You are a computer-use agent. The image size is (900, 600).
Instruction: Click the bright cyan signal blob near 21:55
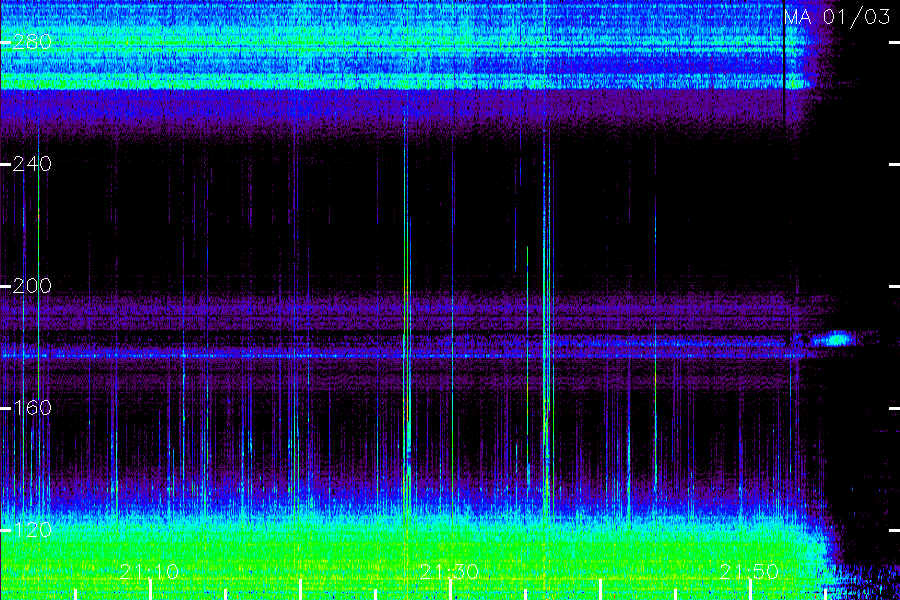[836, 339]
